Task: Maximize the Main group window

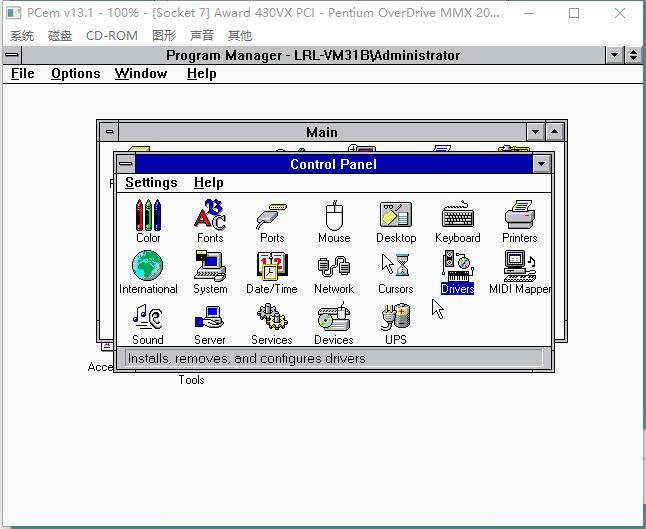Action: 555,132
